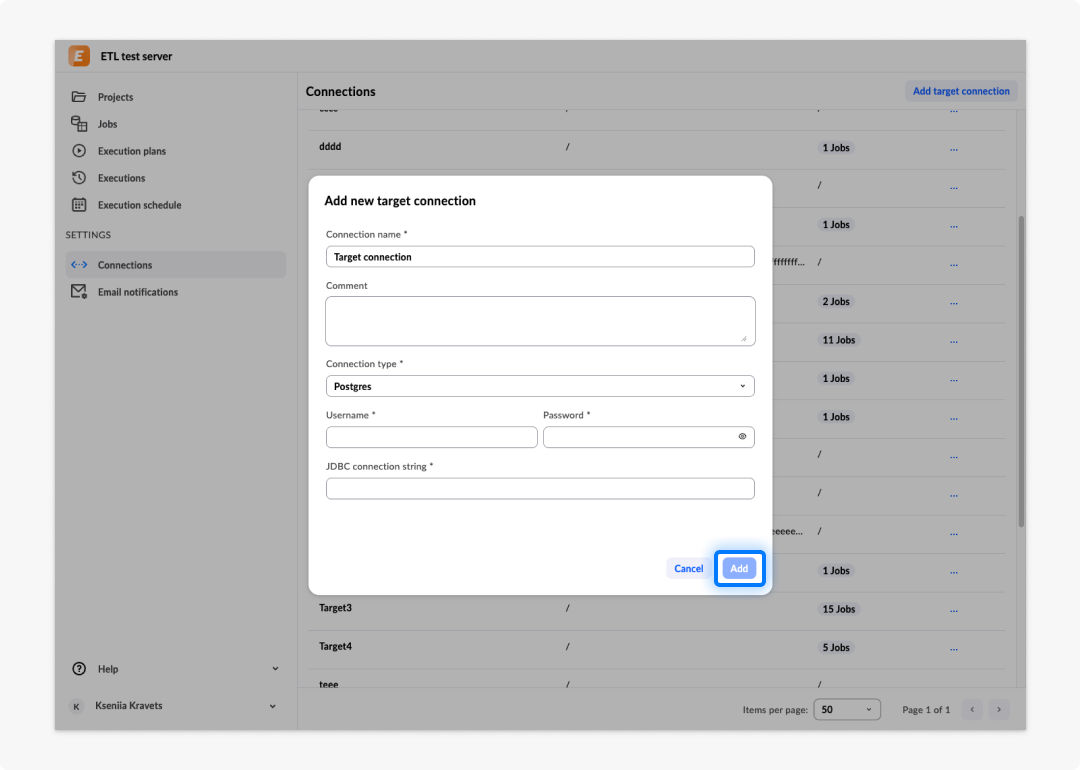1080x770 pixels.
Task: Click the Target3 connection name
Action: [335, 607]
